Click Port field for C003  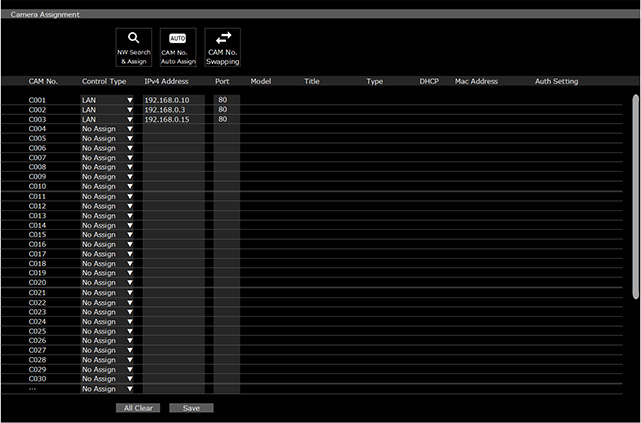[x=226, y=119]
